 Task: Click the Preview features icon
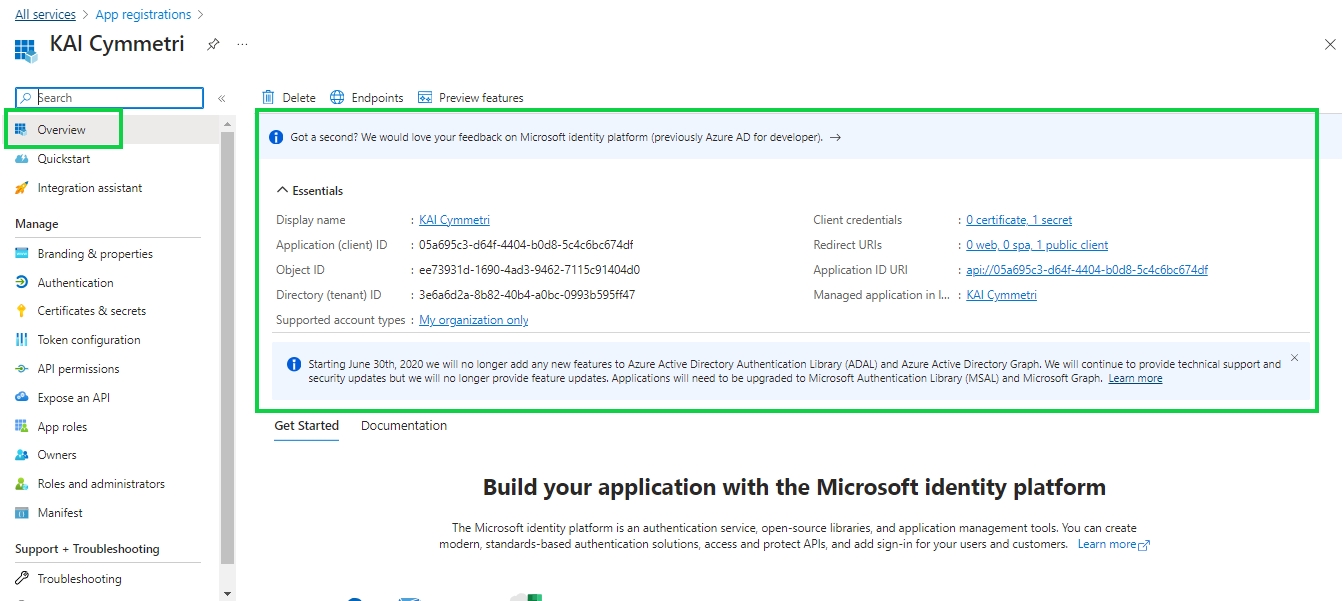point(425,98)
